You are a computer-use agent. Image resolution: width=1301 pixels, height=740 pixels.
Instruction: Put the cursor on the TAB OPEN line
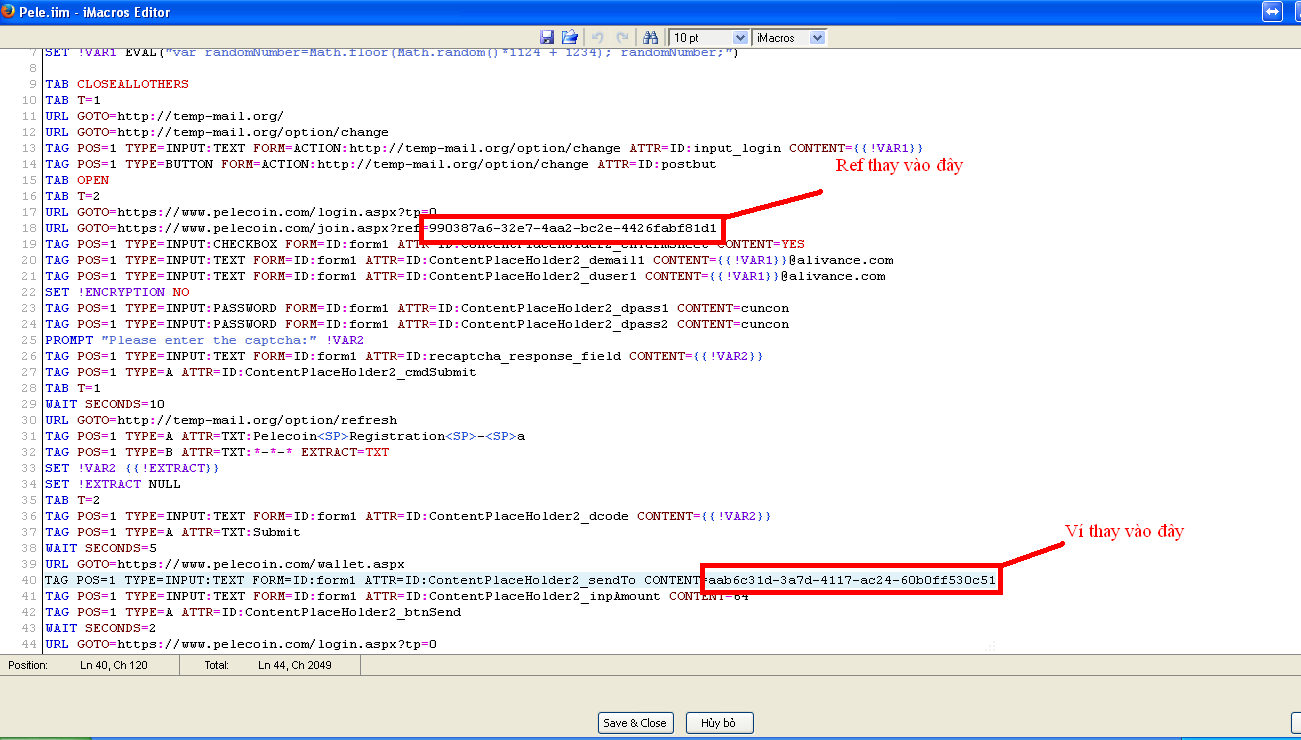tap(77, 180)
